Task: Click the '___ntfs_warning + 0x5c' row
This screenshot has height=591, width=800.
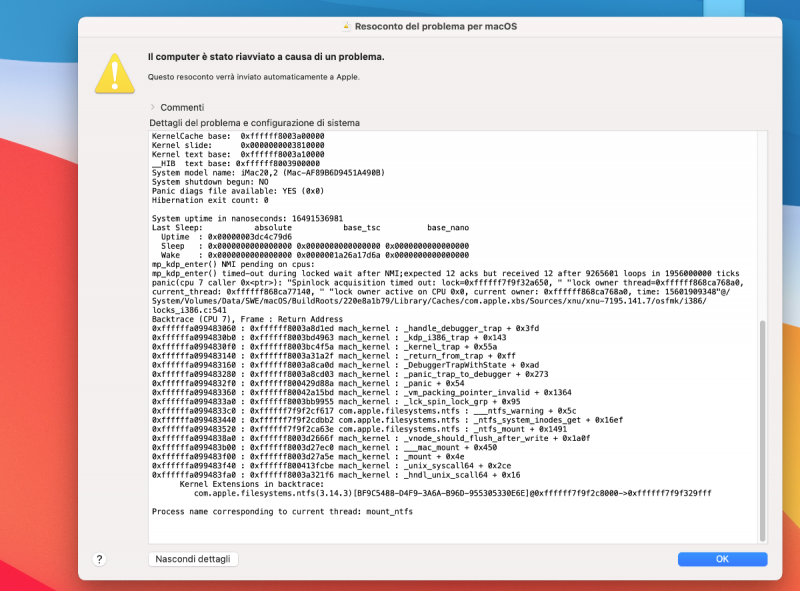Action: pyautogui.click(x=364, y=411)
